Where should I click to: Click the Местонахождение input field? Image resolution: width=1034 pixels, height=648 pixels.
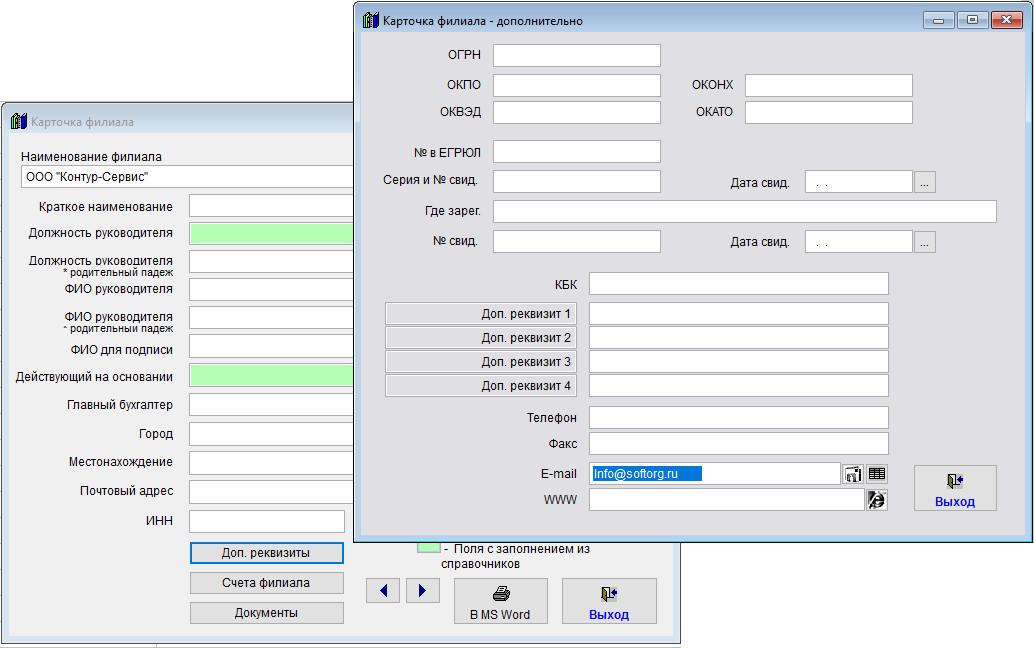[x=272, y=463]
